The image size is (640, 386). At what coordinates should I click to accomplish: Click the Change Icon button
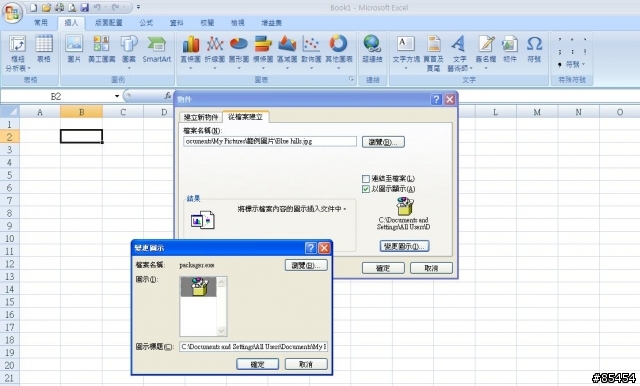[x=404, y=246]
